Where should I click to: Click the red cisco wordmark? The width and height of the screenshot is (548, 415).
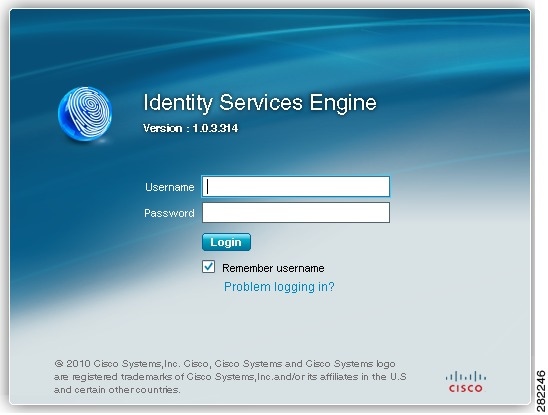point(466,388)
